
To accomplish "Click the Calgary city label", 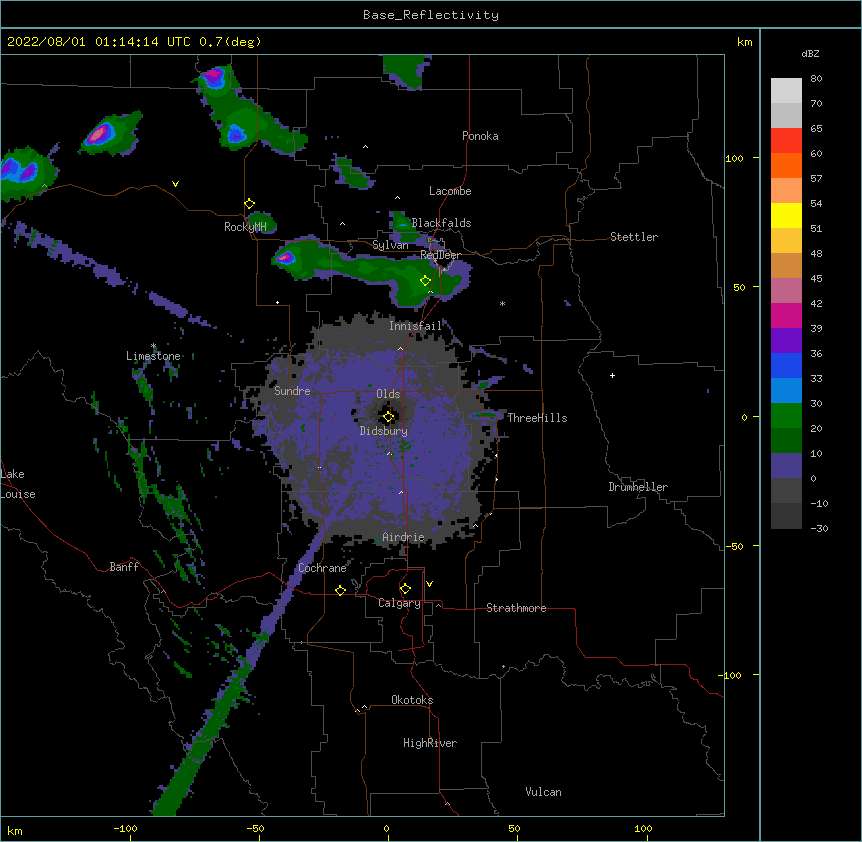I will 399,603.
